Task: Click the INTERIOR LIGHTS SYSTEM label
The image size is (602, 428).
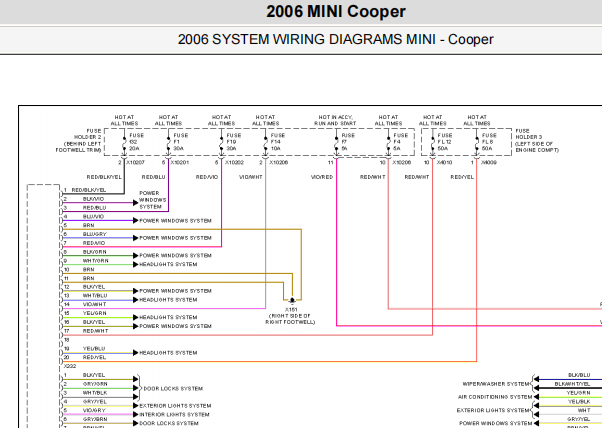Action: click(174, 415)
